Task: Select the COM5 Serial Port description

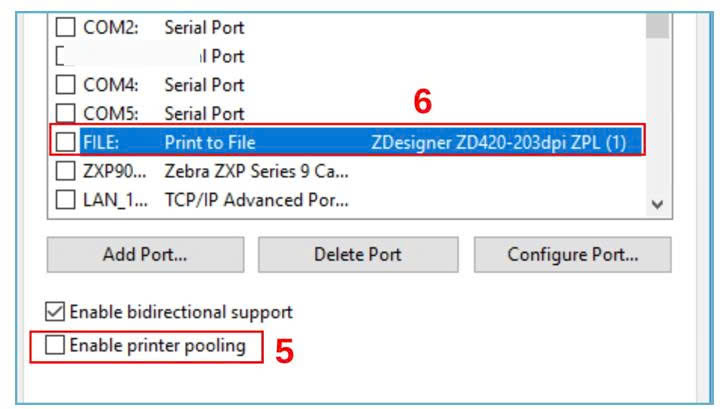Action: [204, 113]
